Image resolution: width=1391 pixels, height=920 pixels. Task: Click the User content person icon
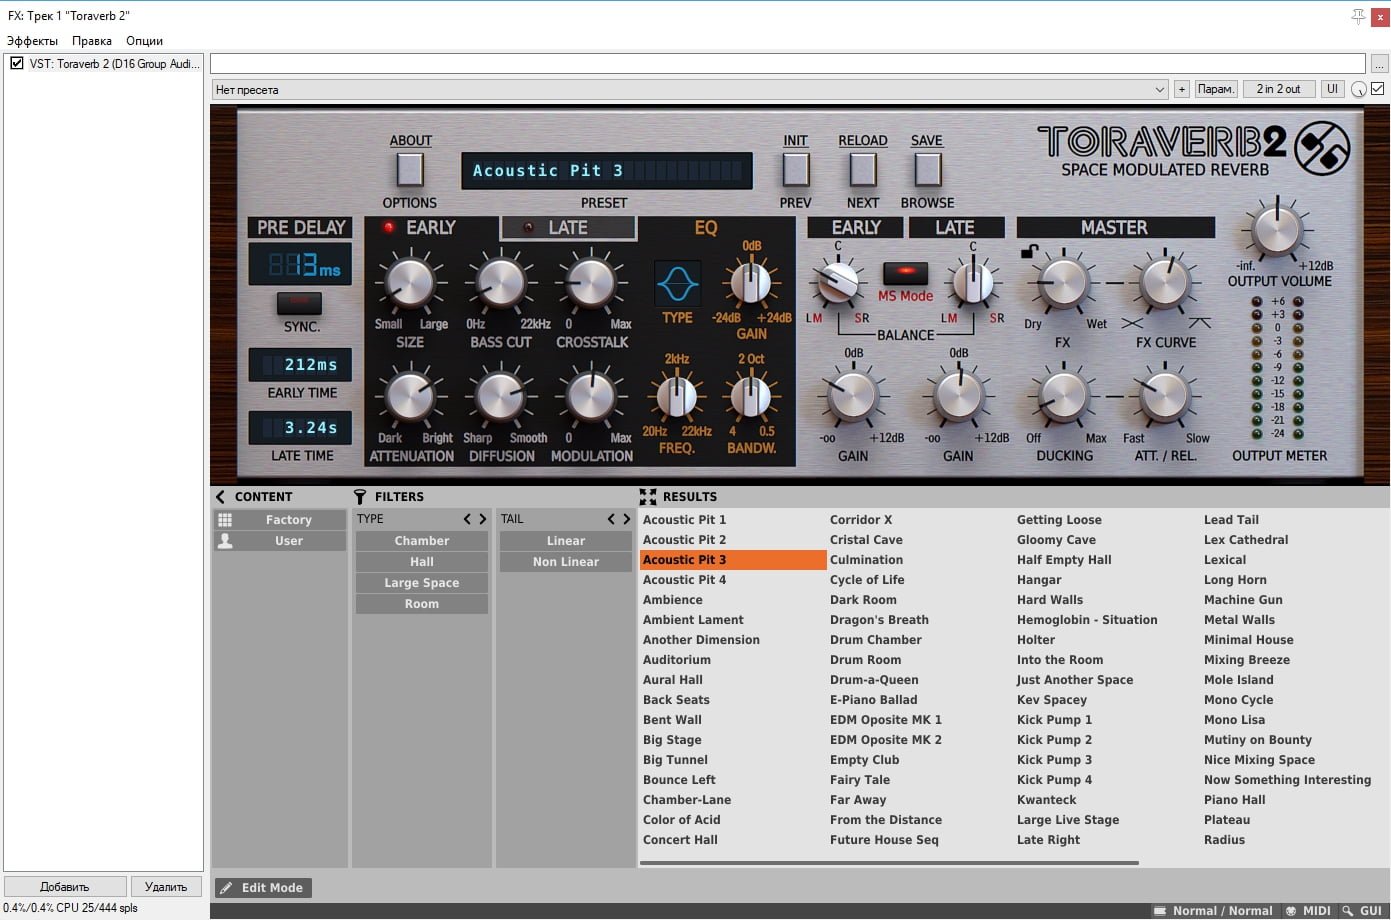click(x=225, y=541)
